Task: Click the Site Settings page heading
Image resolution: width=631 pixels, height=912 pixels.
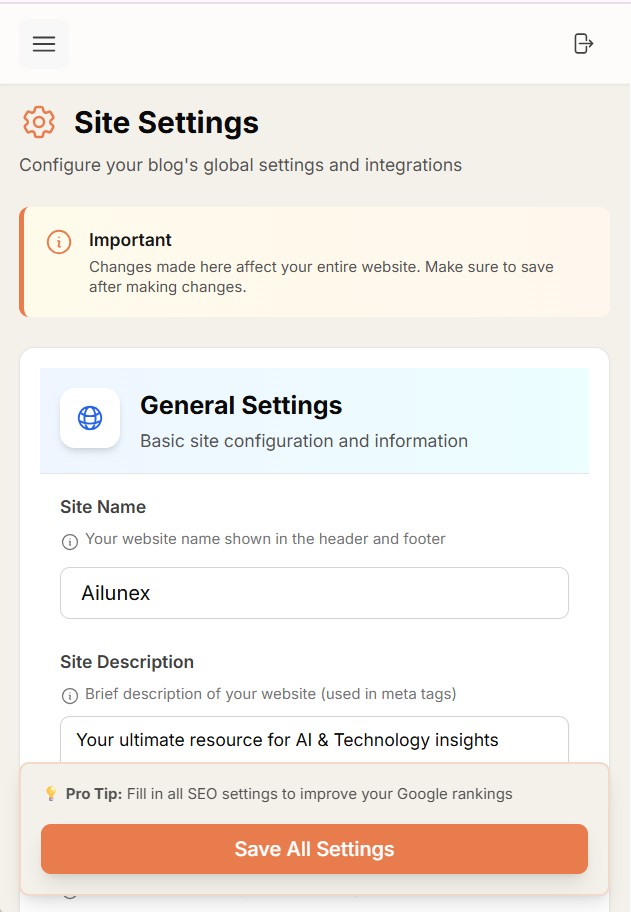Action: pyautogui.click(x=166, y=122)
